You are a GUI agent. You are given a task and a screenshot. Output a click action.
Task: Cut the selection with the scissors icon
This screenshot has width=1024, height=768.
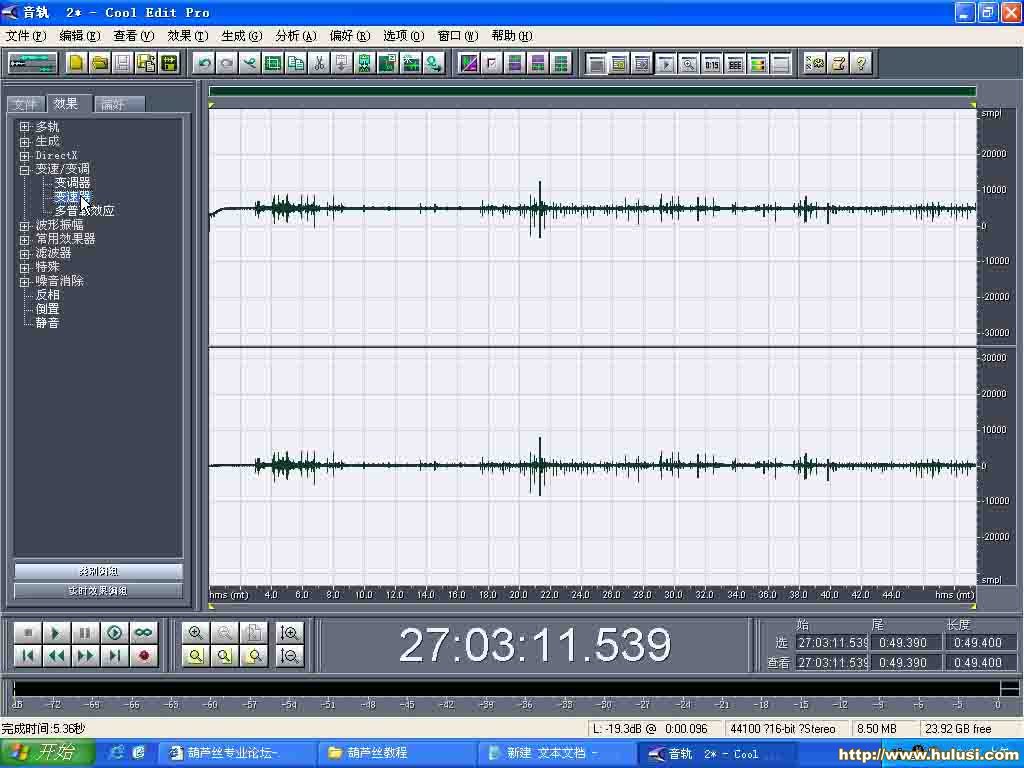tap(319, 63)
